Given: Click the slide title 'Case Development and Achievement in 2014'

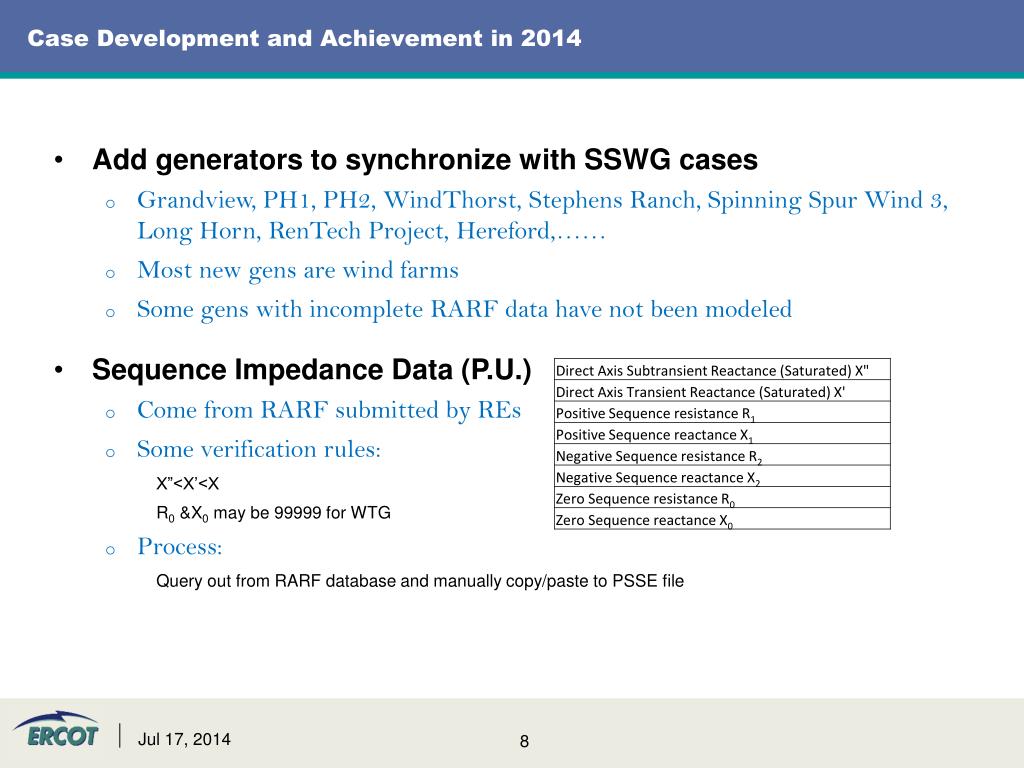Looking at the screenshot, I should pos(304,38).
